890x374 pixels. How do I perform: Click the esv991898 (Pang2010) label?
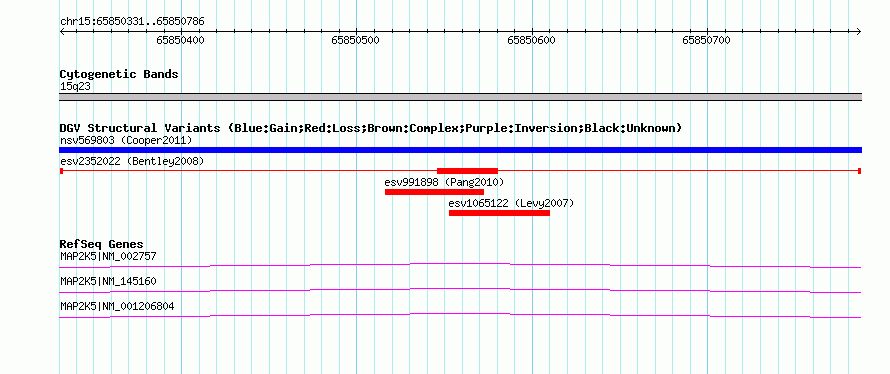444,182
